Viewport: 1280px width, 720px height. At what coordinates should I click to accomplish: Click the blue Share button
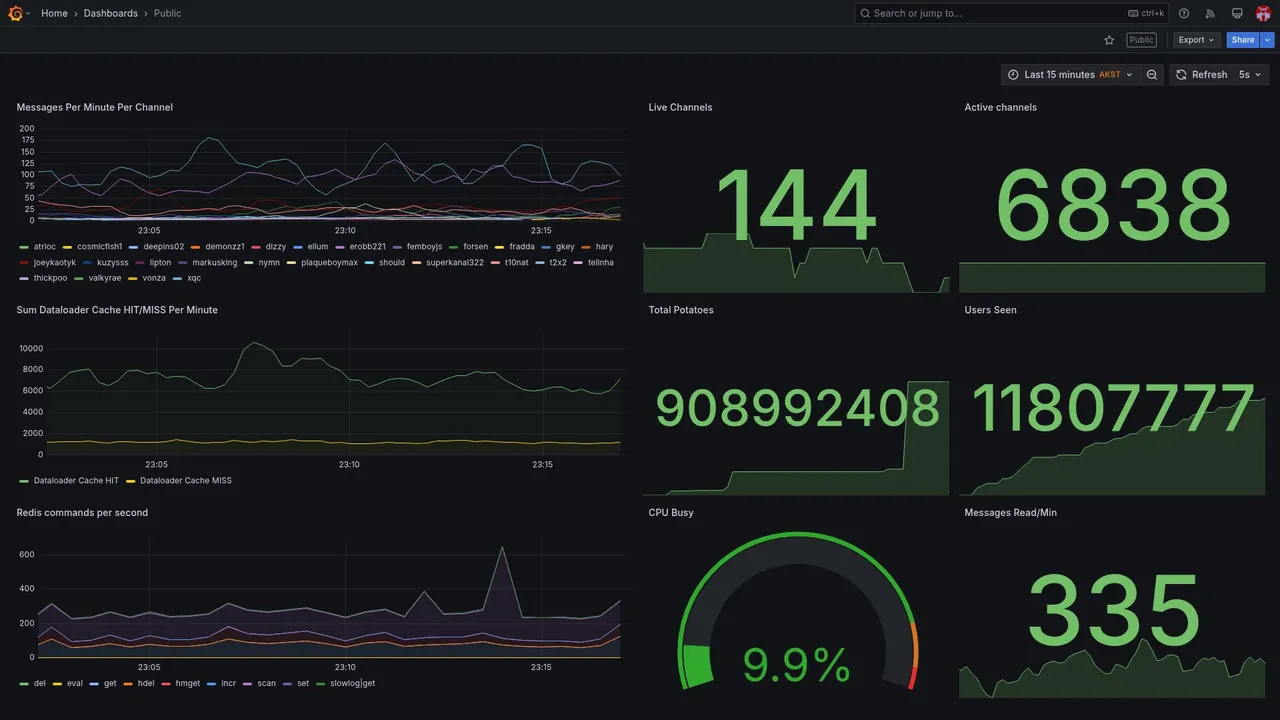1243,40
